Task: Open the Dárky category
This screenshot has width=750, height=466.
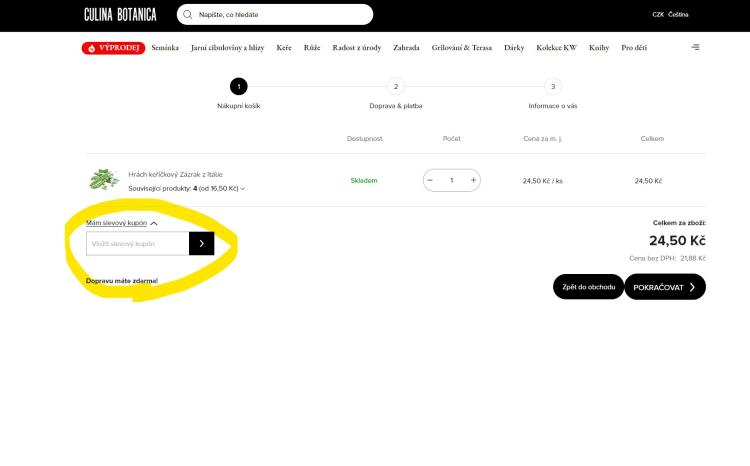Action: point(514,47)
